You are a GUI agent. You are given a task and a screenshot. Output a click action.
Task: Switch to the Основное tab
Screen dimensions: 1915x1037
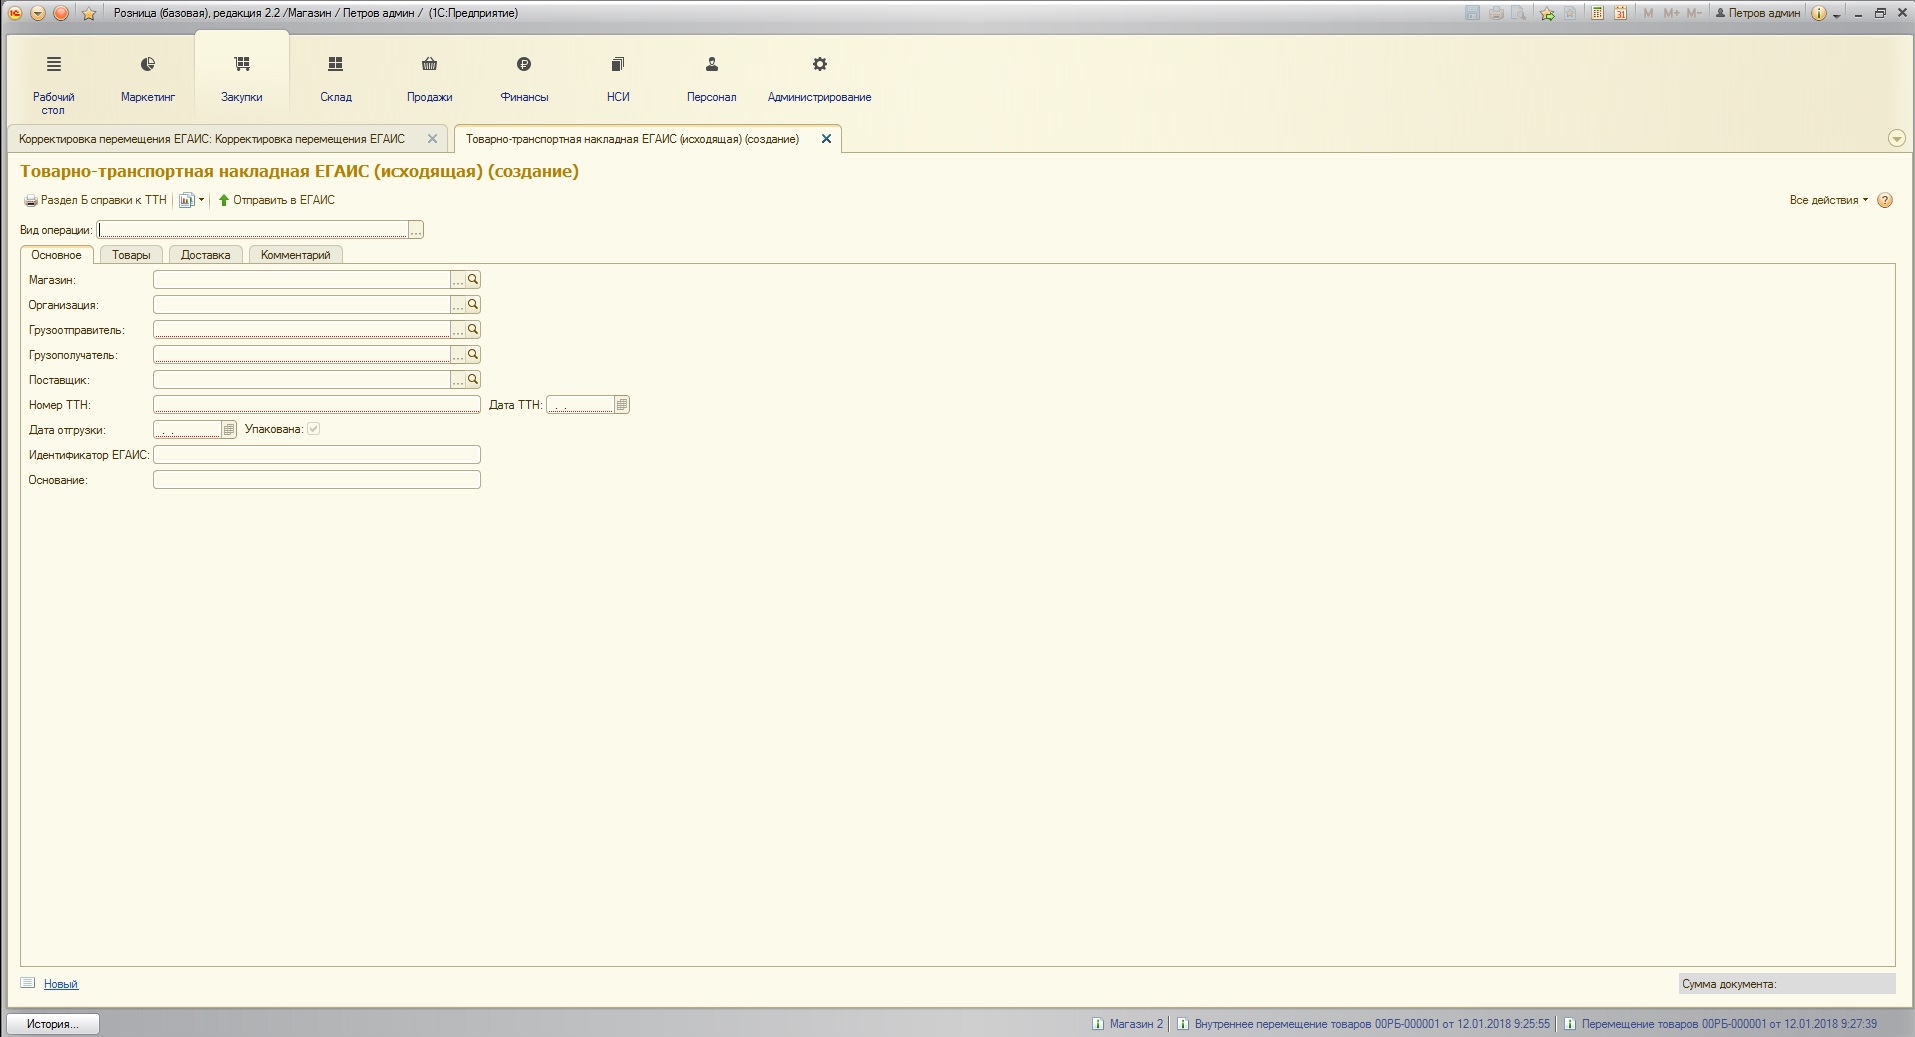click(57, 255)
